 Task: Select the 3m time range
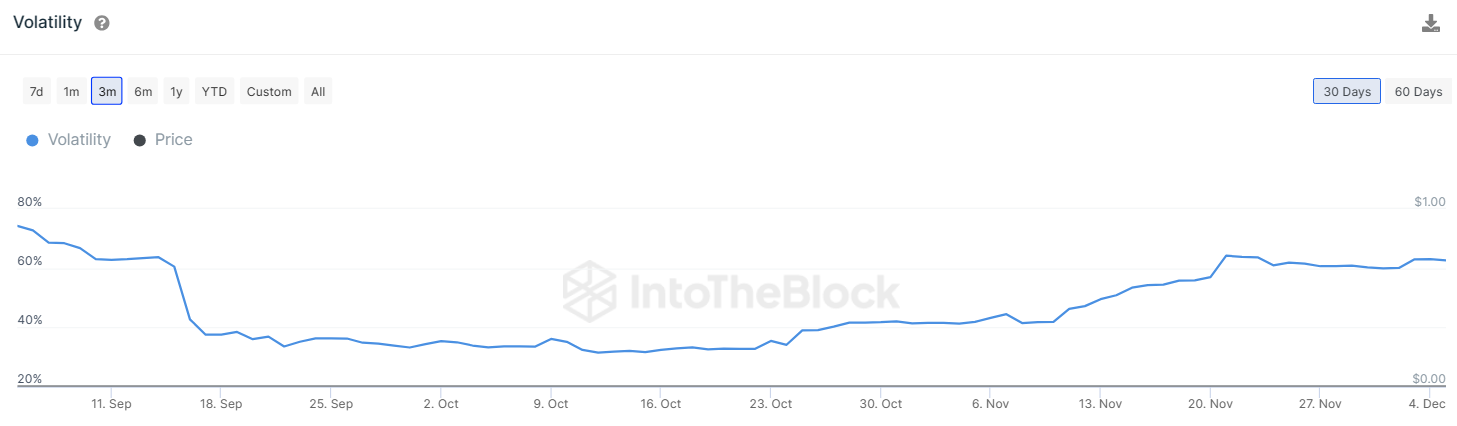point(107,92)
